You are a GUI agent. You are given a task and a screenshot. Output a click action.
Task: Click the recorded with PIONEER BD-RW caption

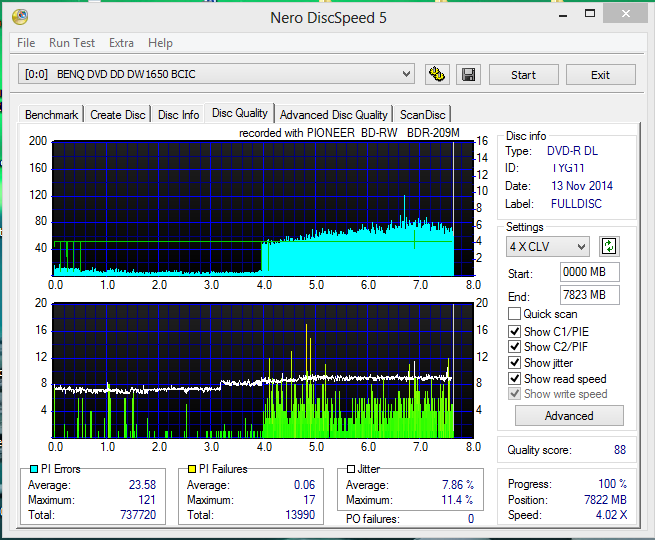click(x=349, y=133)
